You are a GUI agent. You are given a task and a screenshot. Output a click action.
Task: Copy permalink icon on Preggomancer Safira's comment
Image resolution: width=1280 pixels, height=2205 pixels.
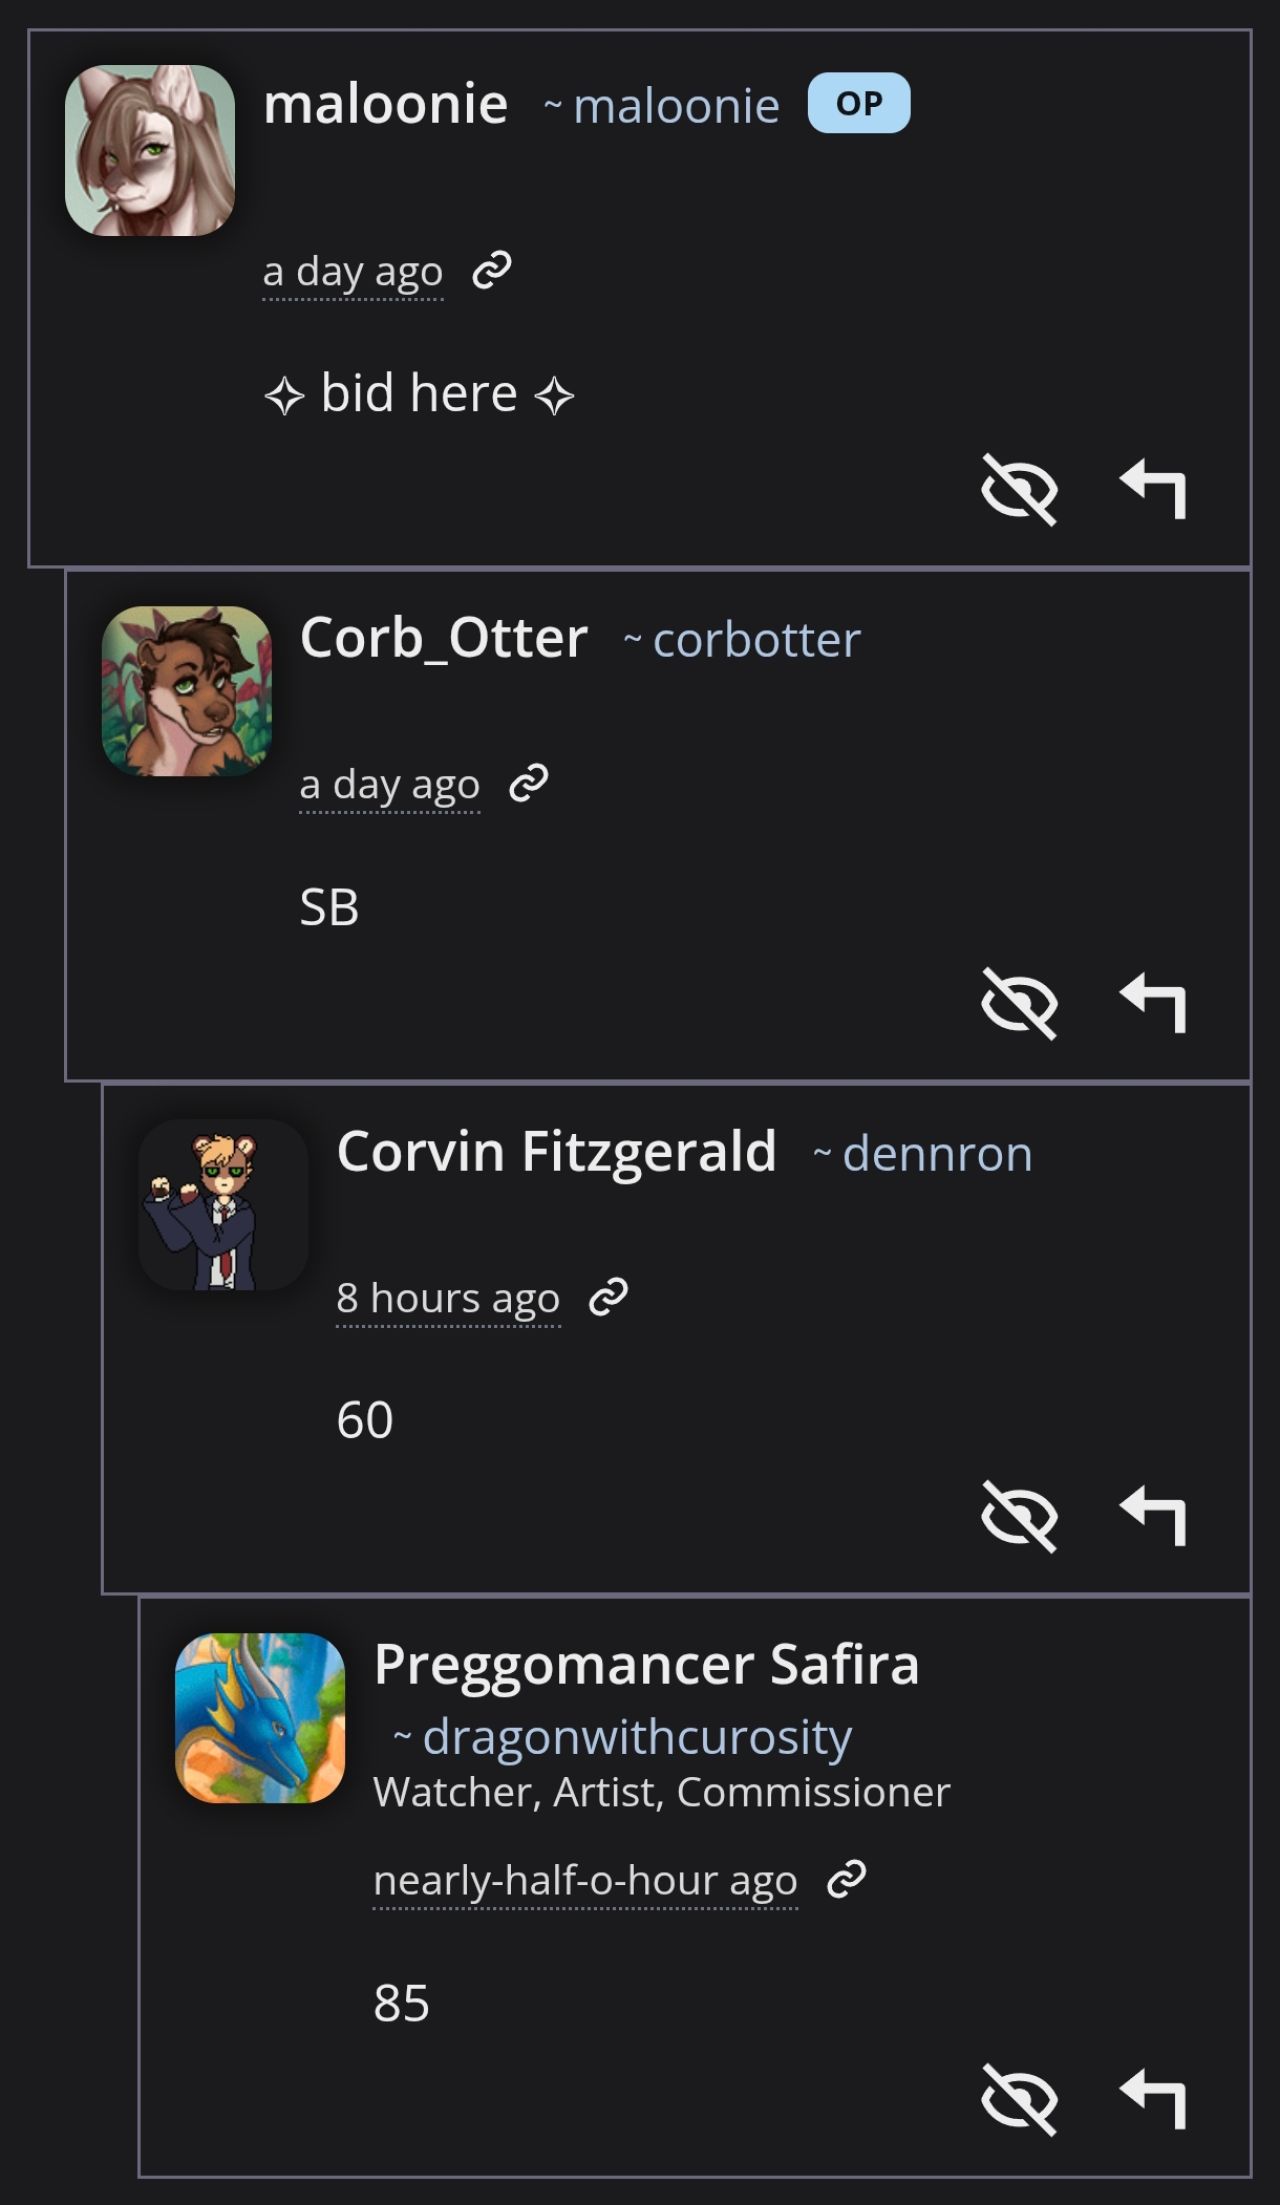(846, 1879)
